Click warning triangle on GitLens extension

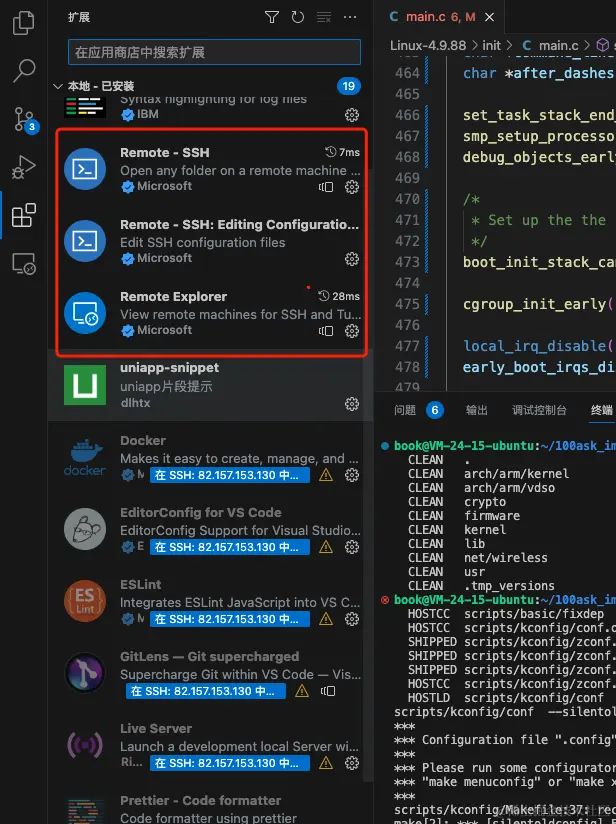tap(302, 691)
